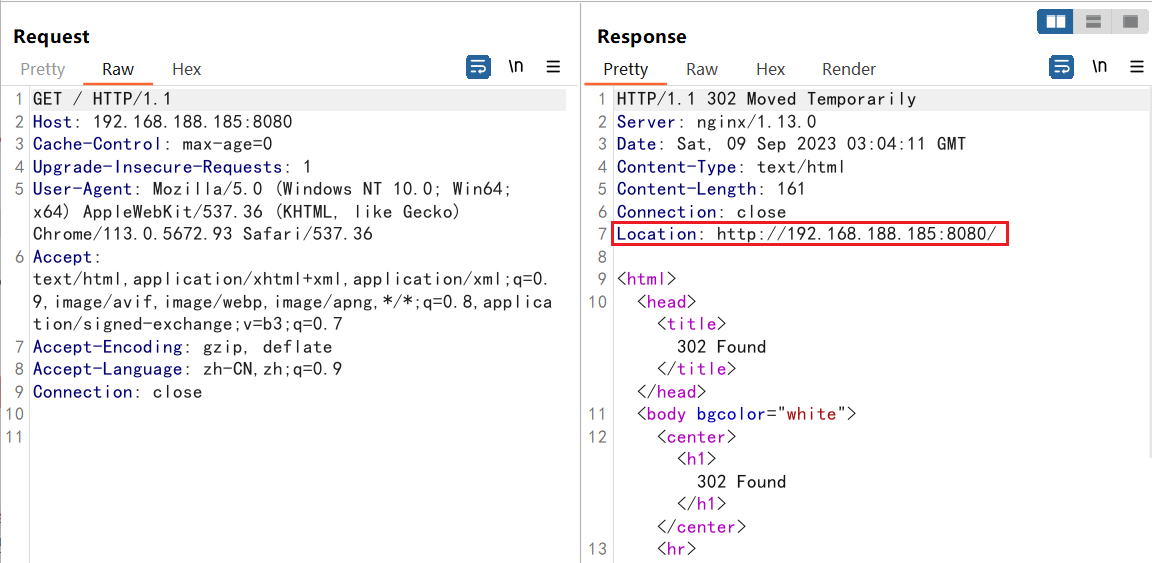
Task: Select side-by-side split layout view
Action: (1056, 21)
